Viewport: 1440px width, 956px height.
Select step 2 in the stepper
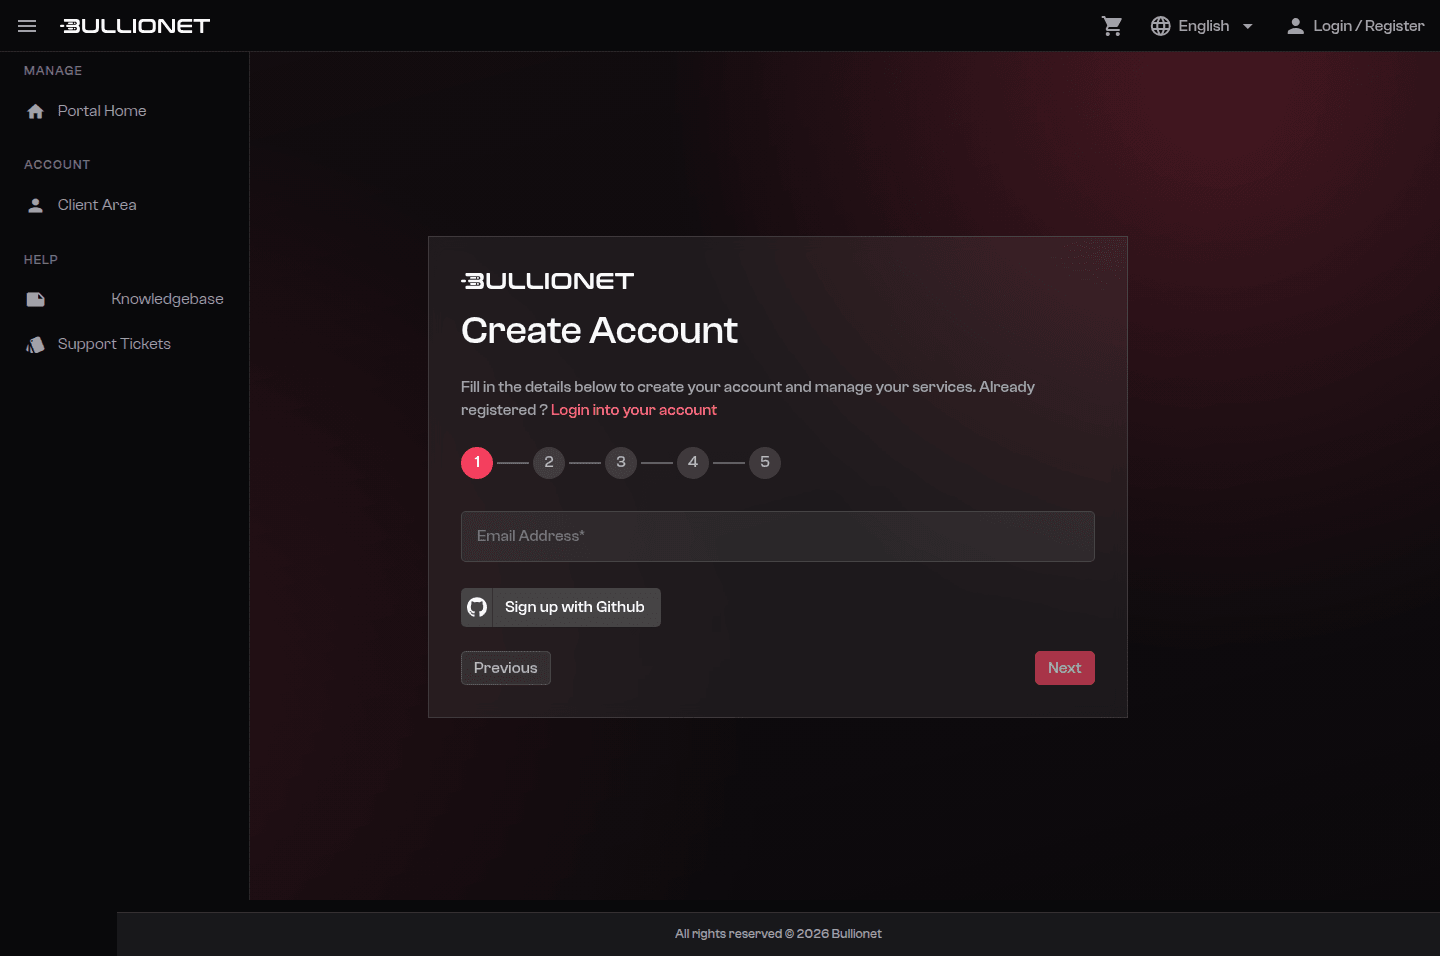point(549,463)
